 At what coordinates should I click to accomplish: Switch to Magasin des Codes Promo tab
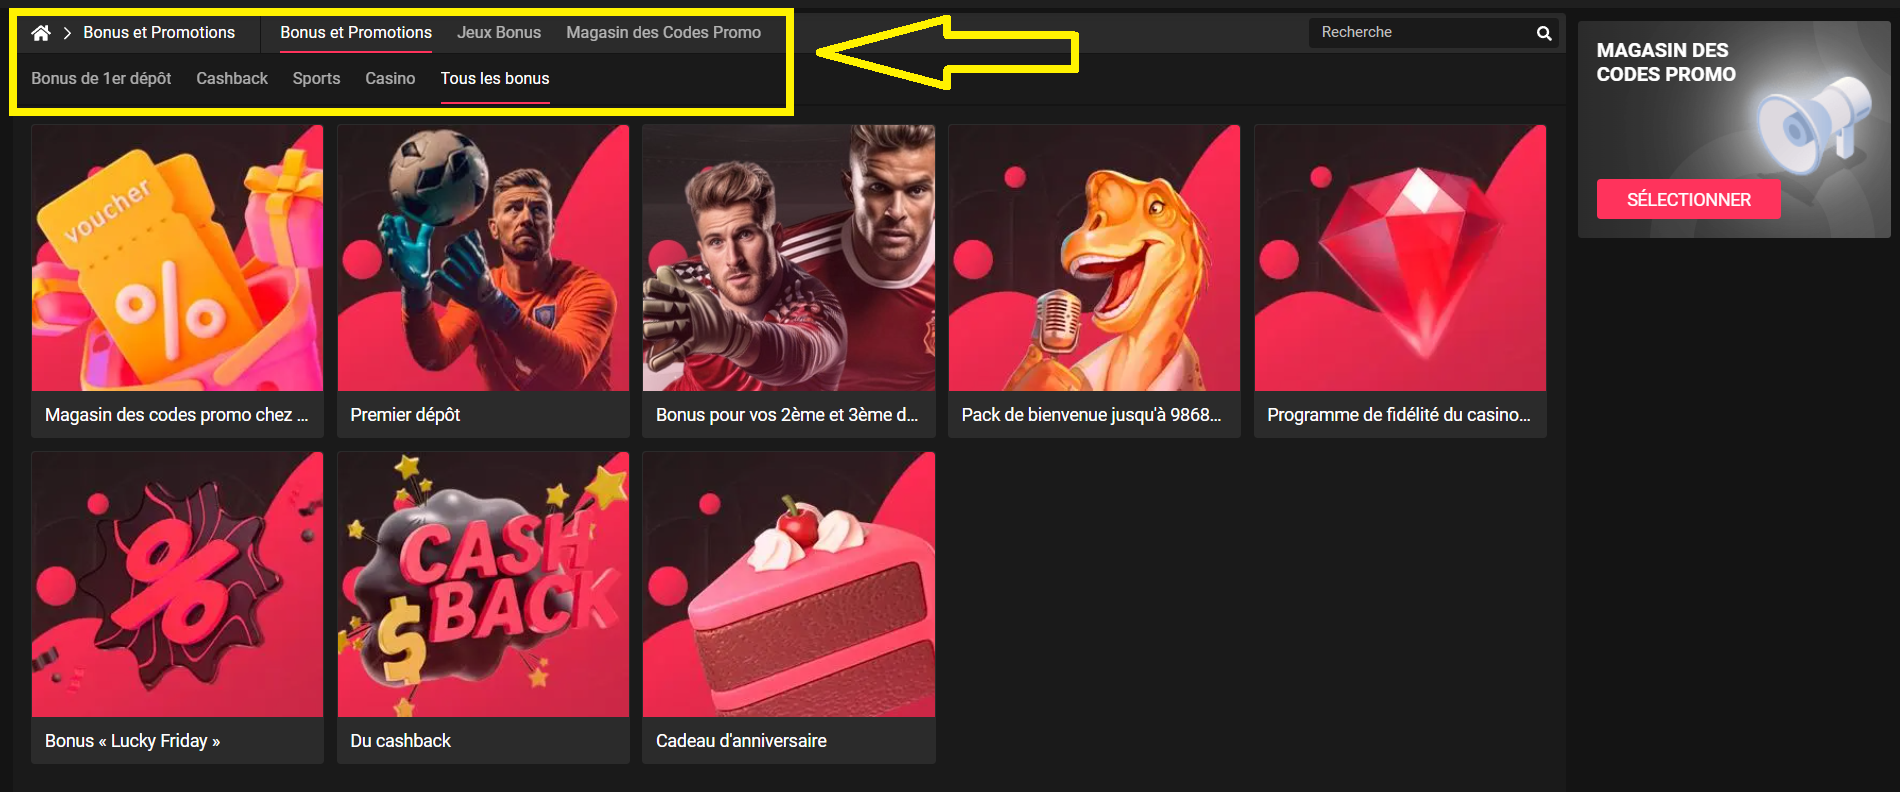click(x=663, y=33)
